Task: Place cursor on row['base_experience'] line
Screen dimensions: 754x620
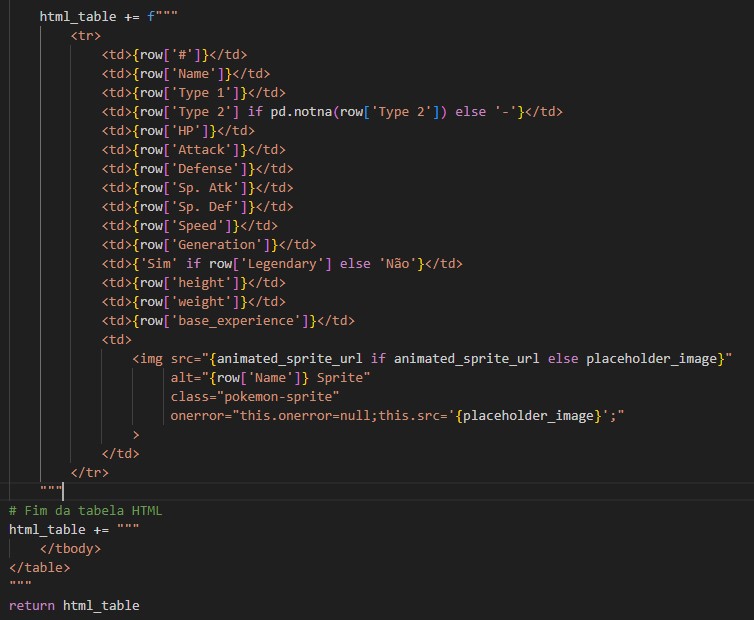Action: pos(228,320)
